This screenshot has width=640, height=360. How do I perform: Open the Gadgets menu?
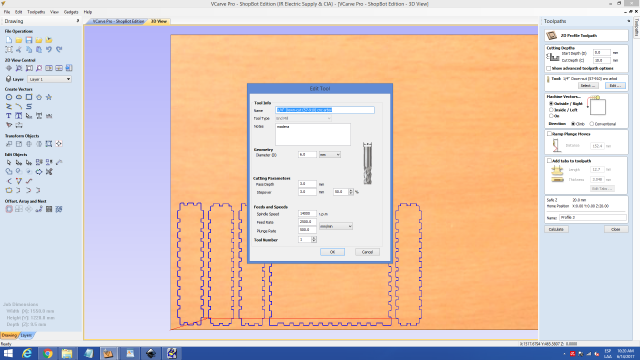71,12
